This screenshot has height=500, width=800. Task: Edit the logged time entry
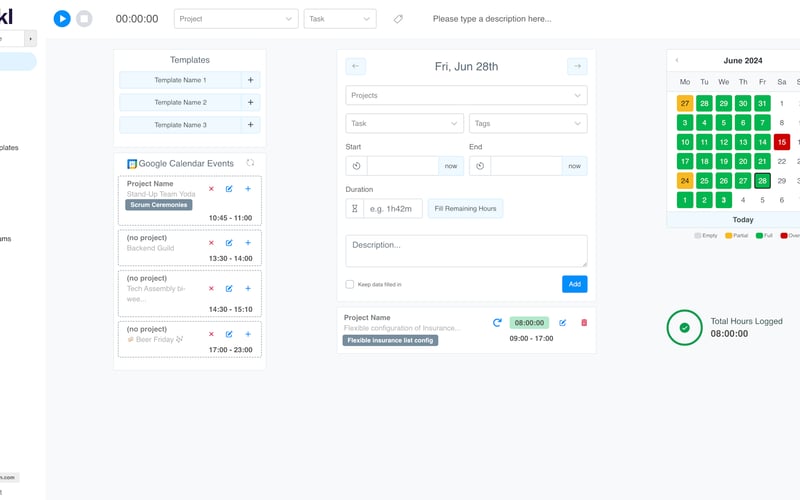(x=563, y=322)
